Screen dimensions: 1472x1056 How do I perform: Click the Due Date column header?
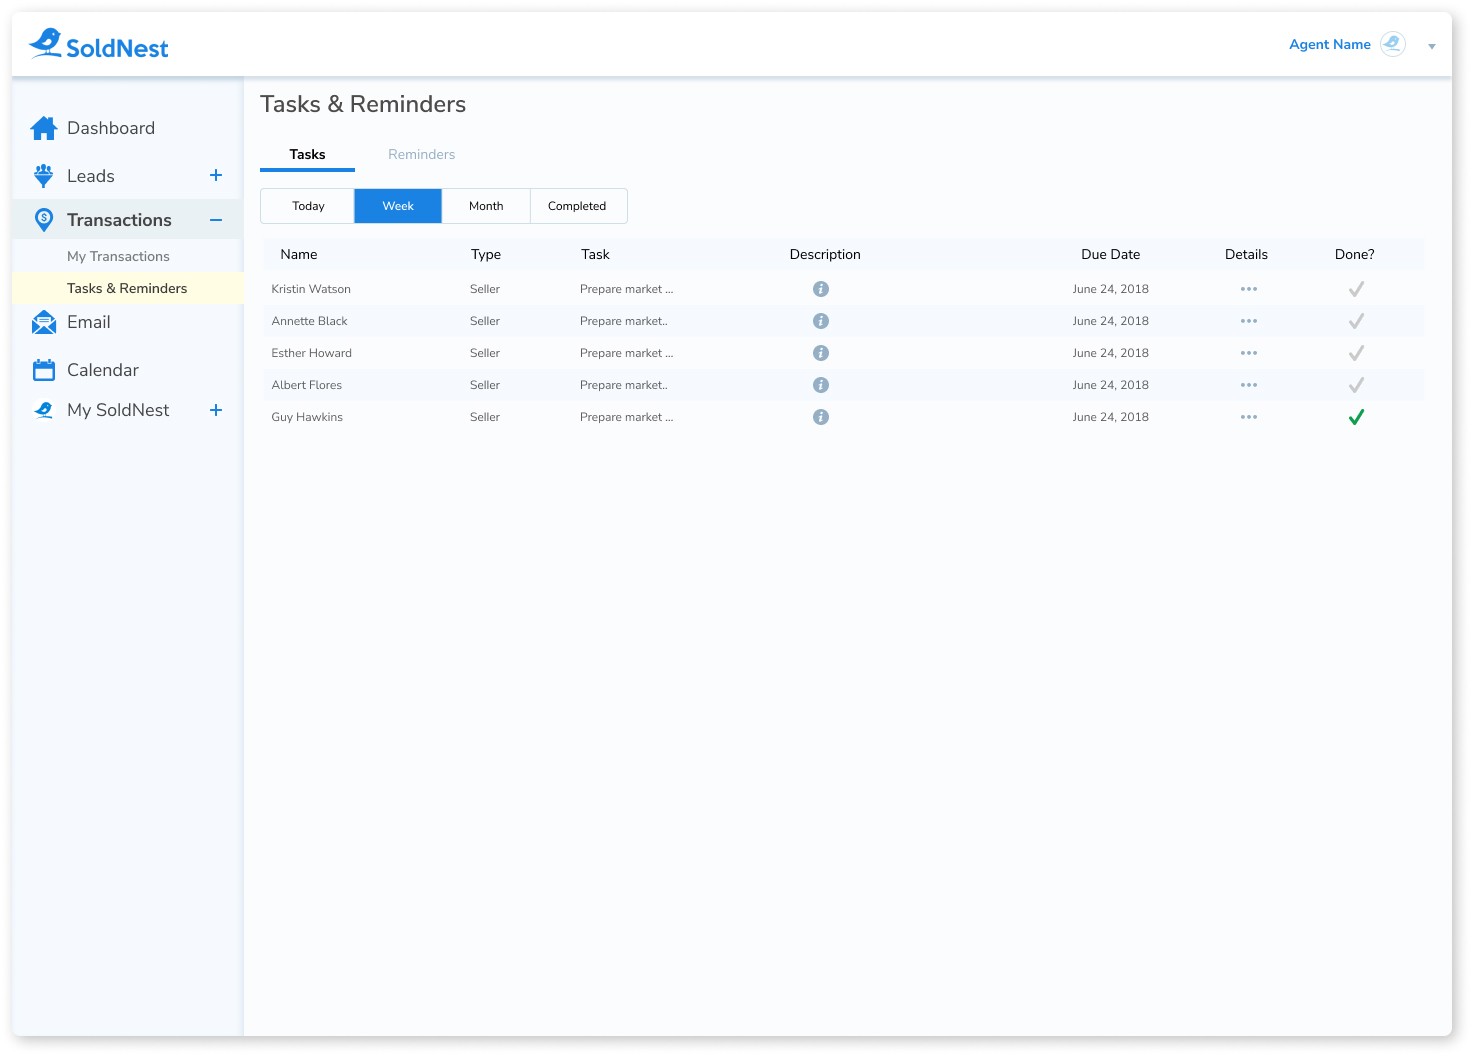point(1111,254)
